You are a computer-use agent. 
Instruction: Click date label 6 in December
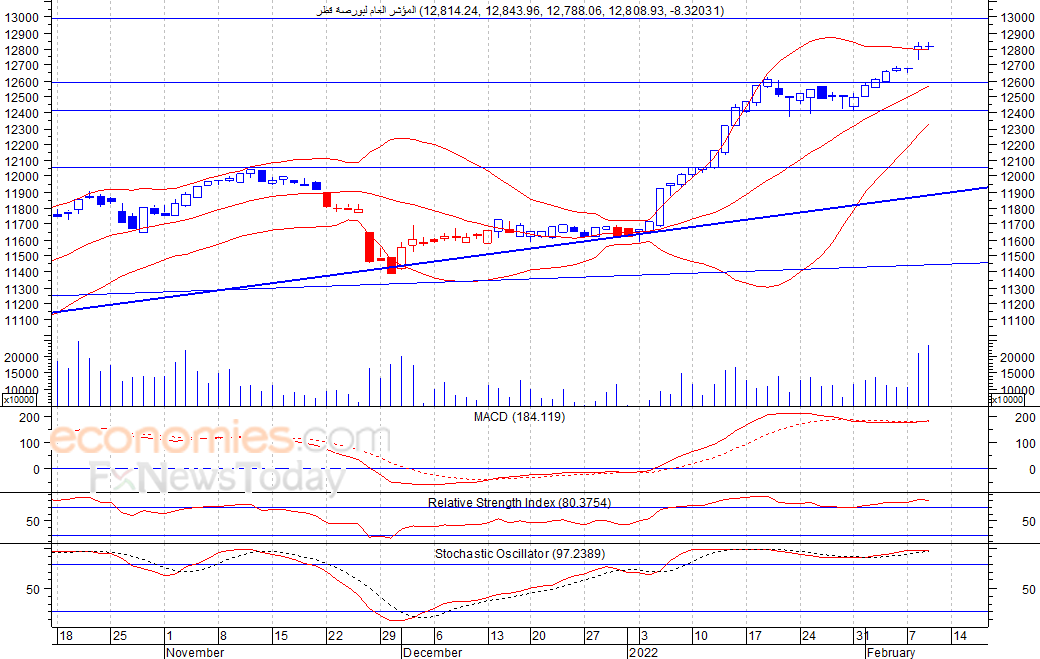click(439, 636)
